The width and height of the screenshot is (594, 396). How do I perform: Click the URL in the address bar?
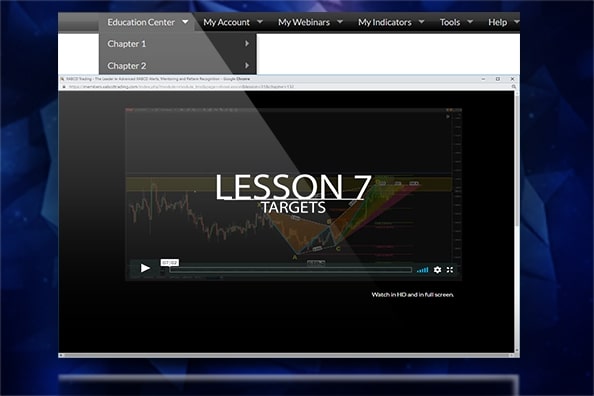tap(181, 87)
